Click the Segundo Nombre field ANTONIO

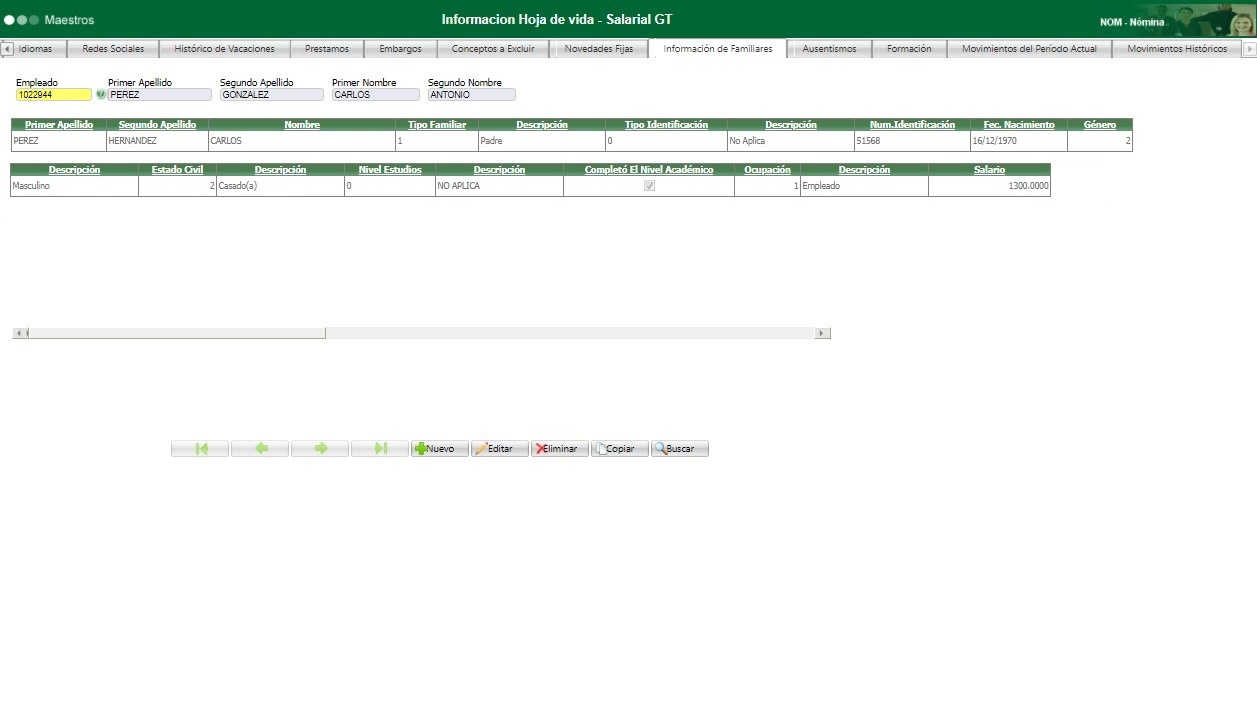coord(472,95)
